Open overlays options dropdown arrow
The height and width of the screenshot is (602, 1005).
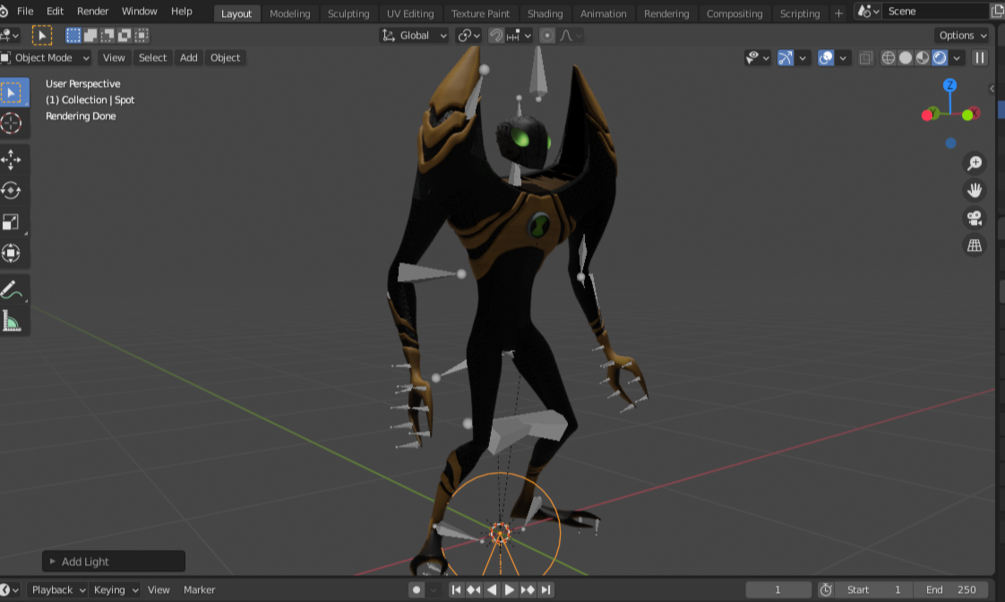tap(843, 58)
